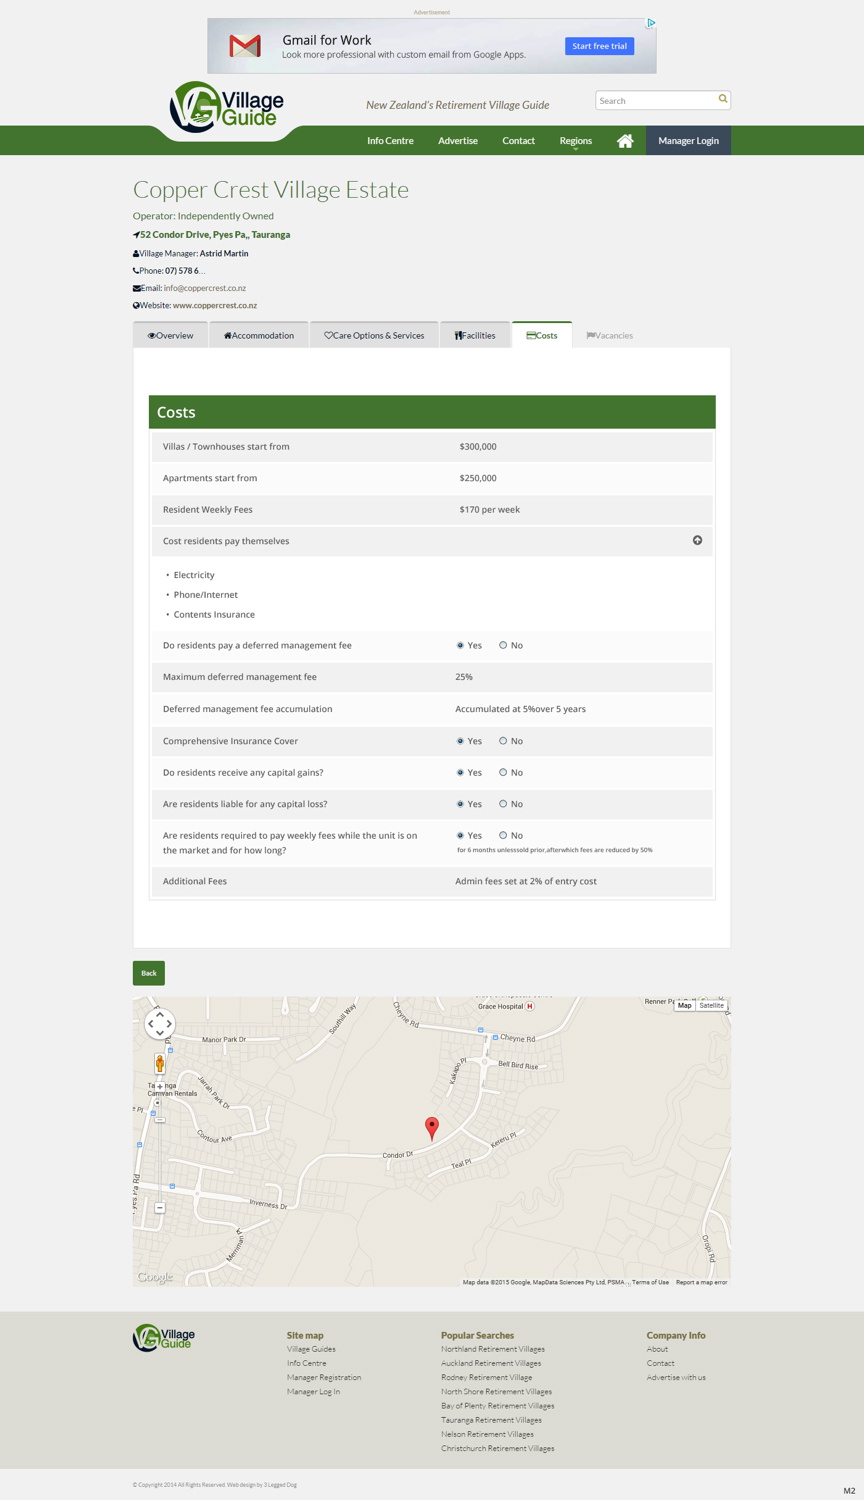Select the Overview eye icon tab
This screenshot has height=1500, width=864.
coord(150,335)
